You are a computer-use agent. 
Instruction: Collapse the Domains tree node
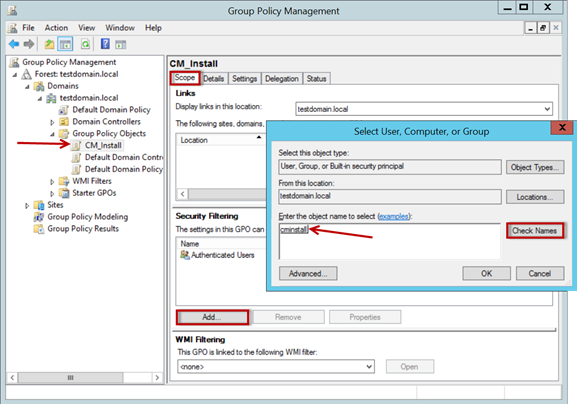pos(27,87)
